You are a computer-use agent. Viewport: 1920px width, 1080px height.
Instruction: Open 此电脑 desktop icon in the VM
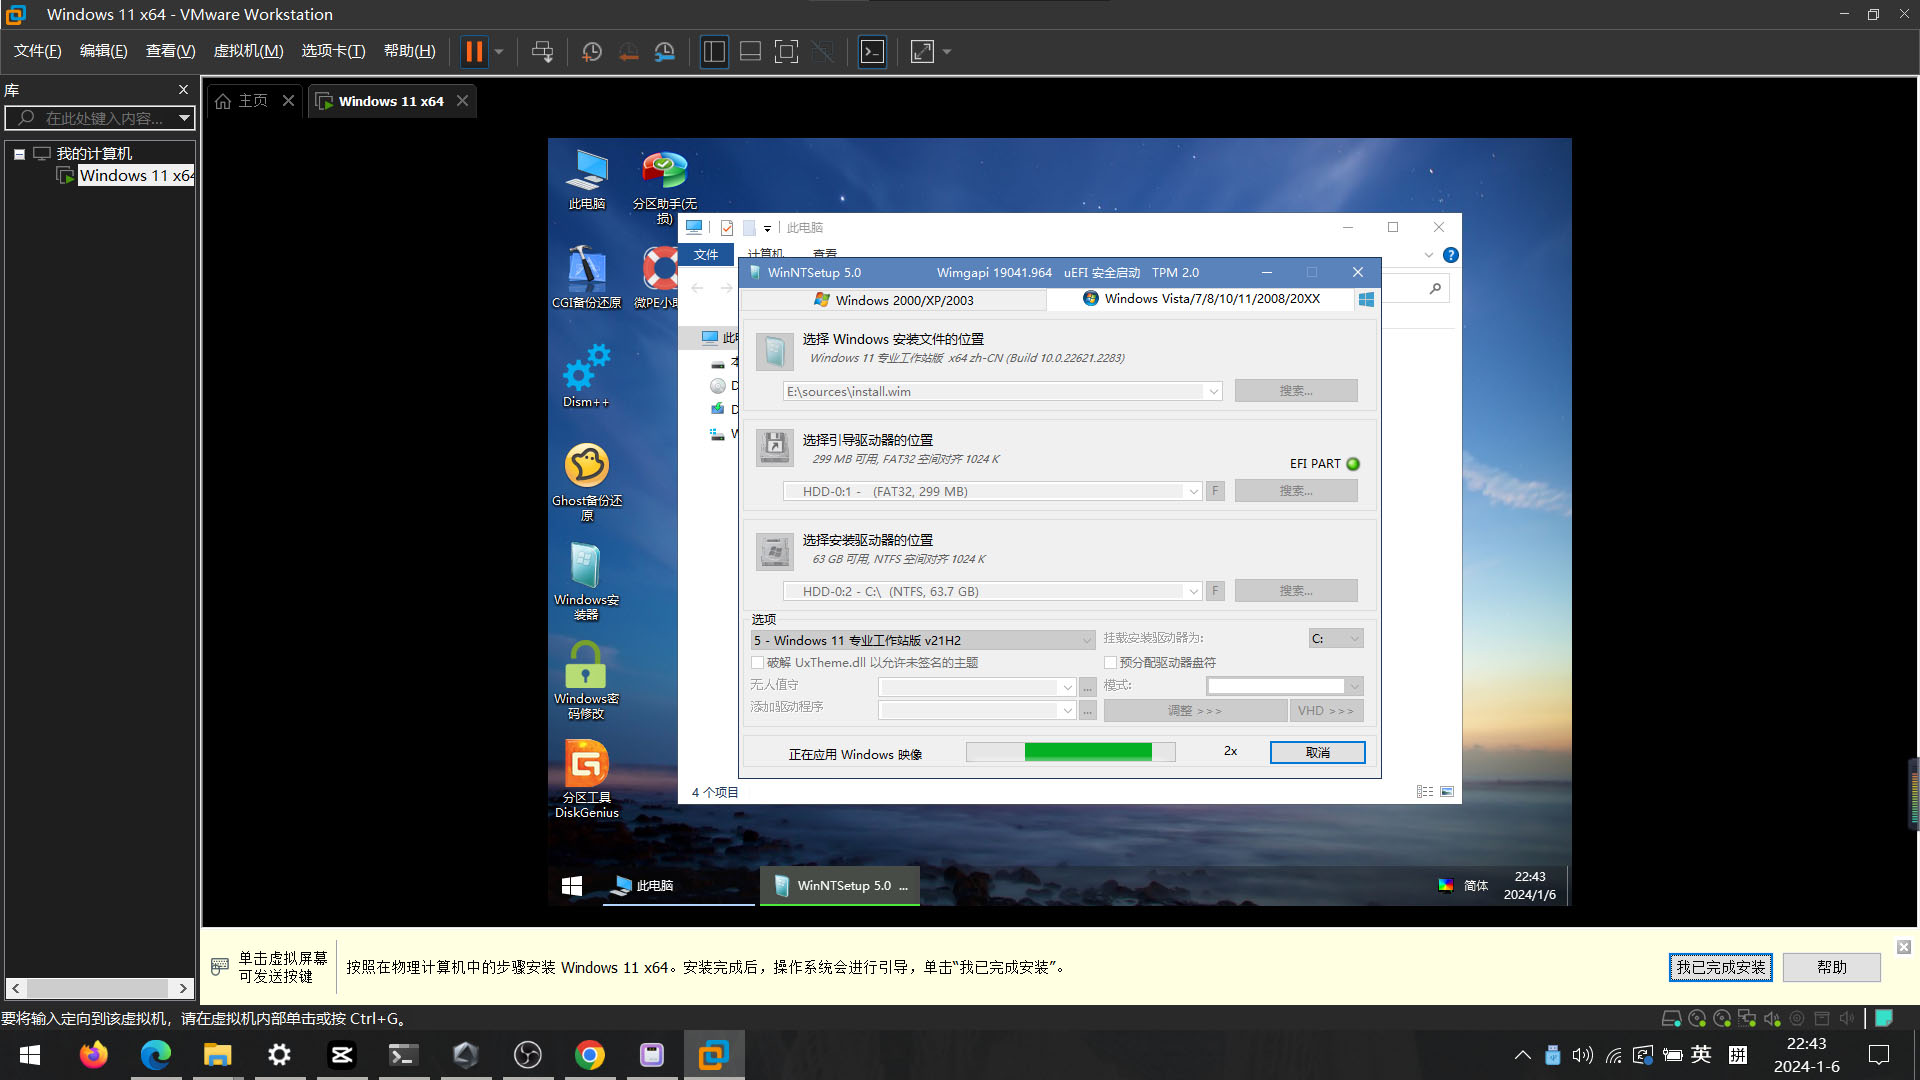587,180
